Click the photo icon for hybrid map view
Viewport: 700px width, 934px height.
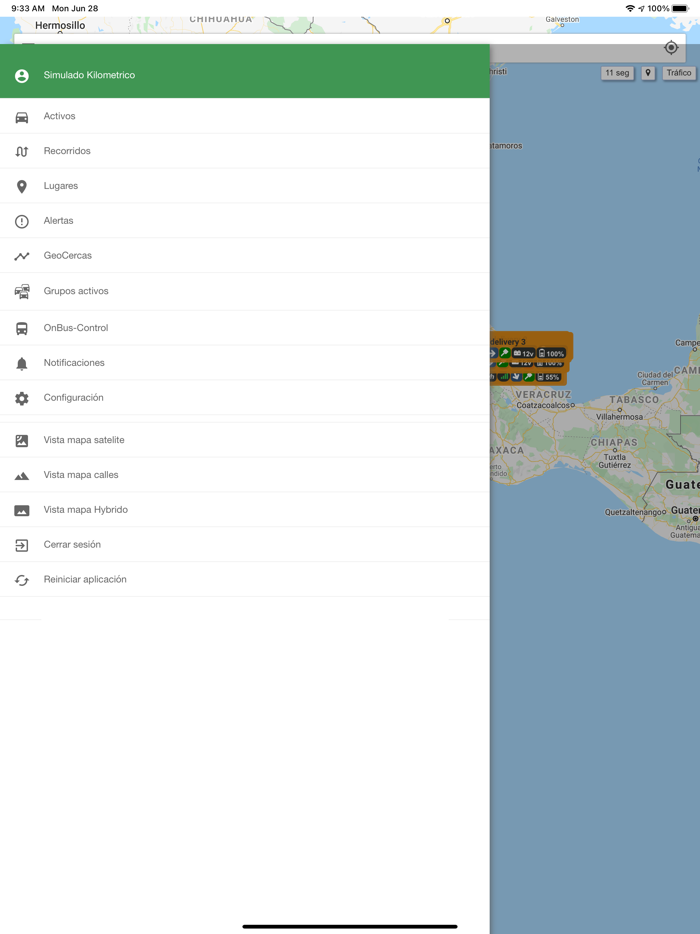tap(21, 510)
